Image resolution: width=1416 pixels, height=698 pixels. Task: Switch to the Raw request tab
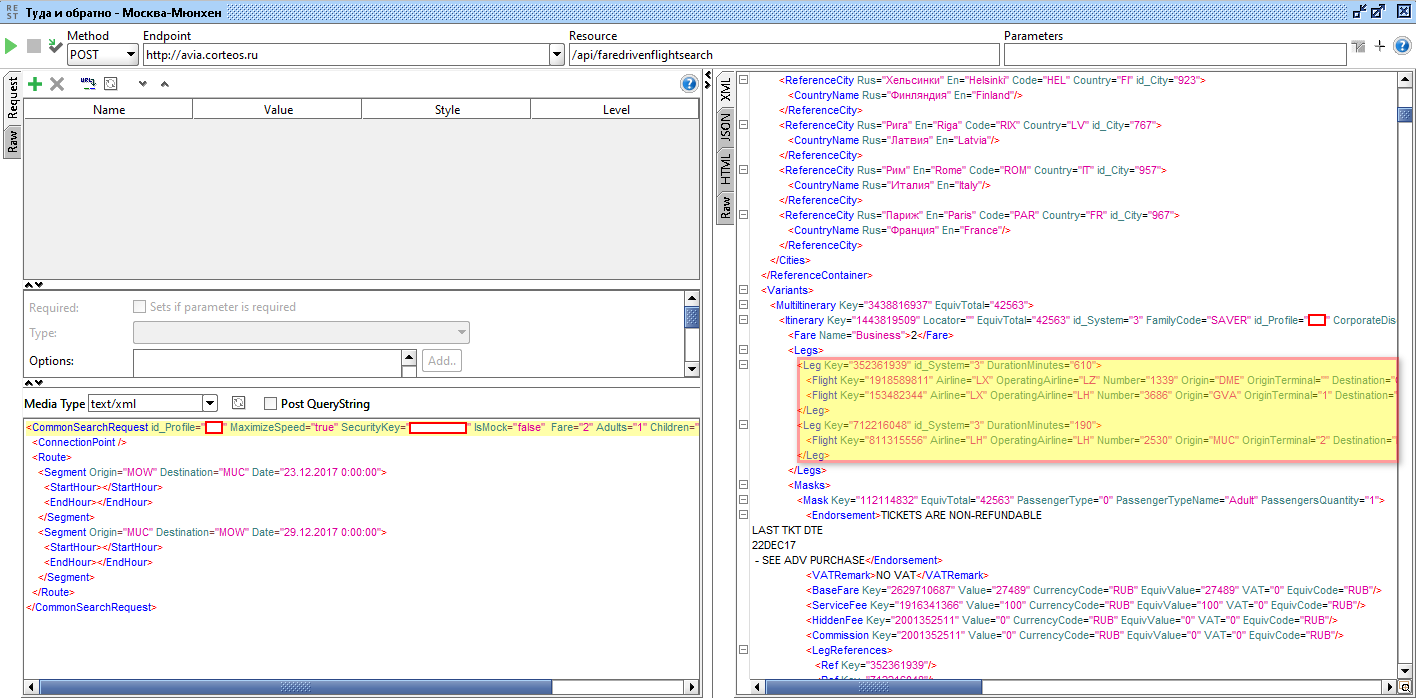coord(12,141)
